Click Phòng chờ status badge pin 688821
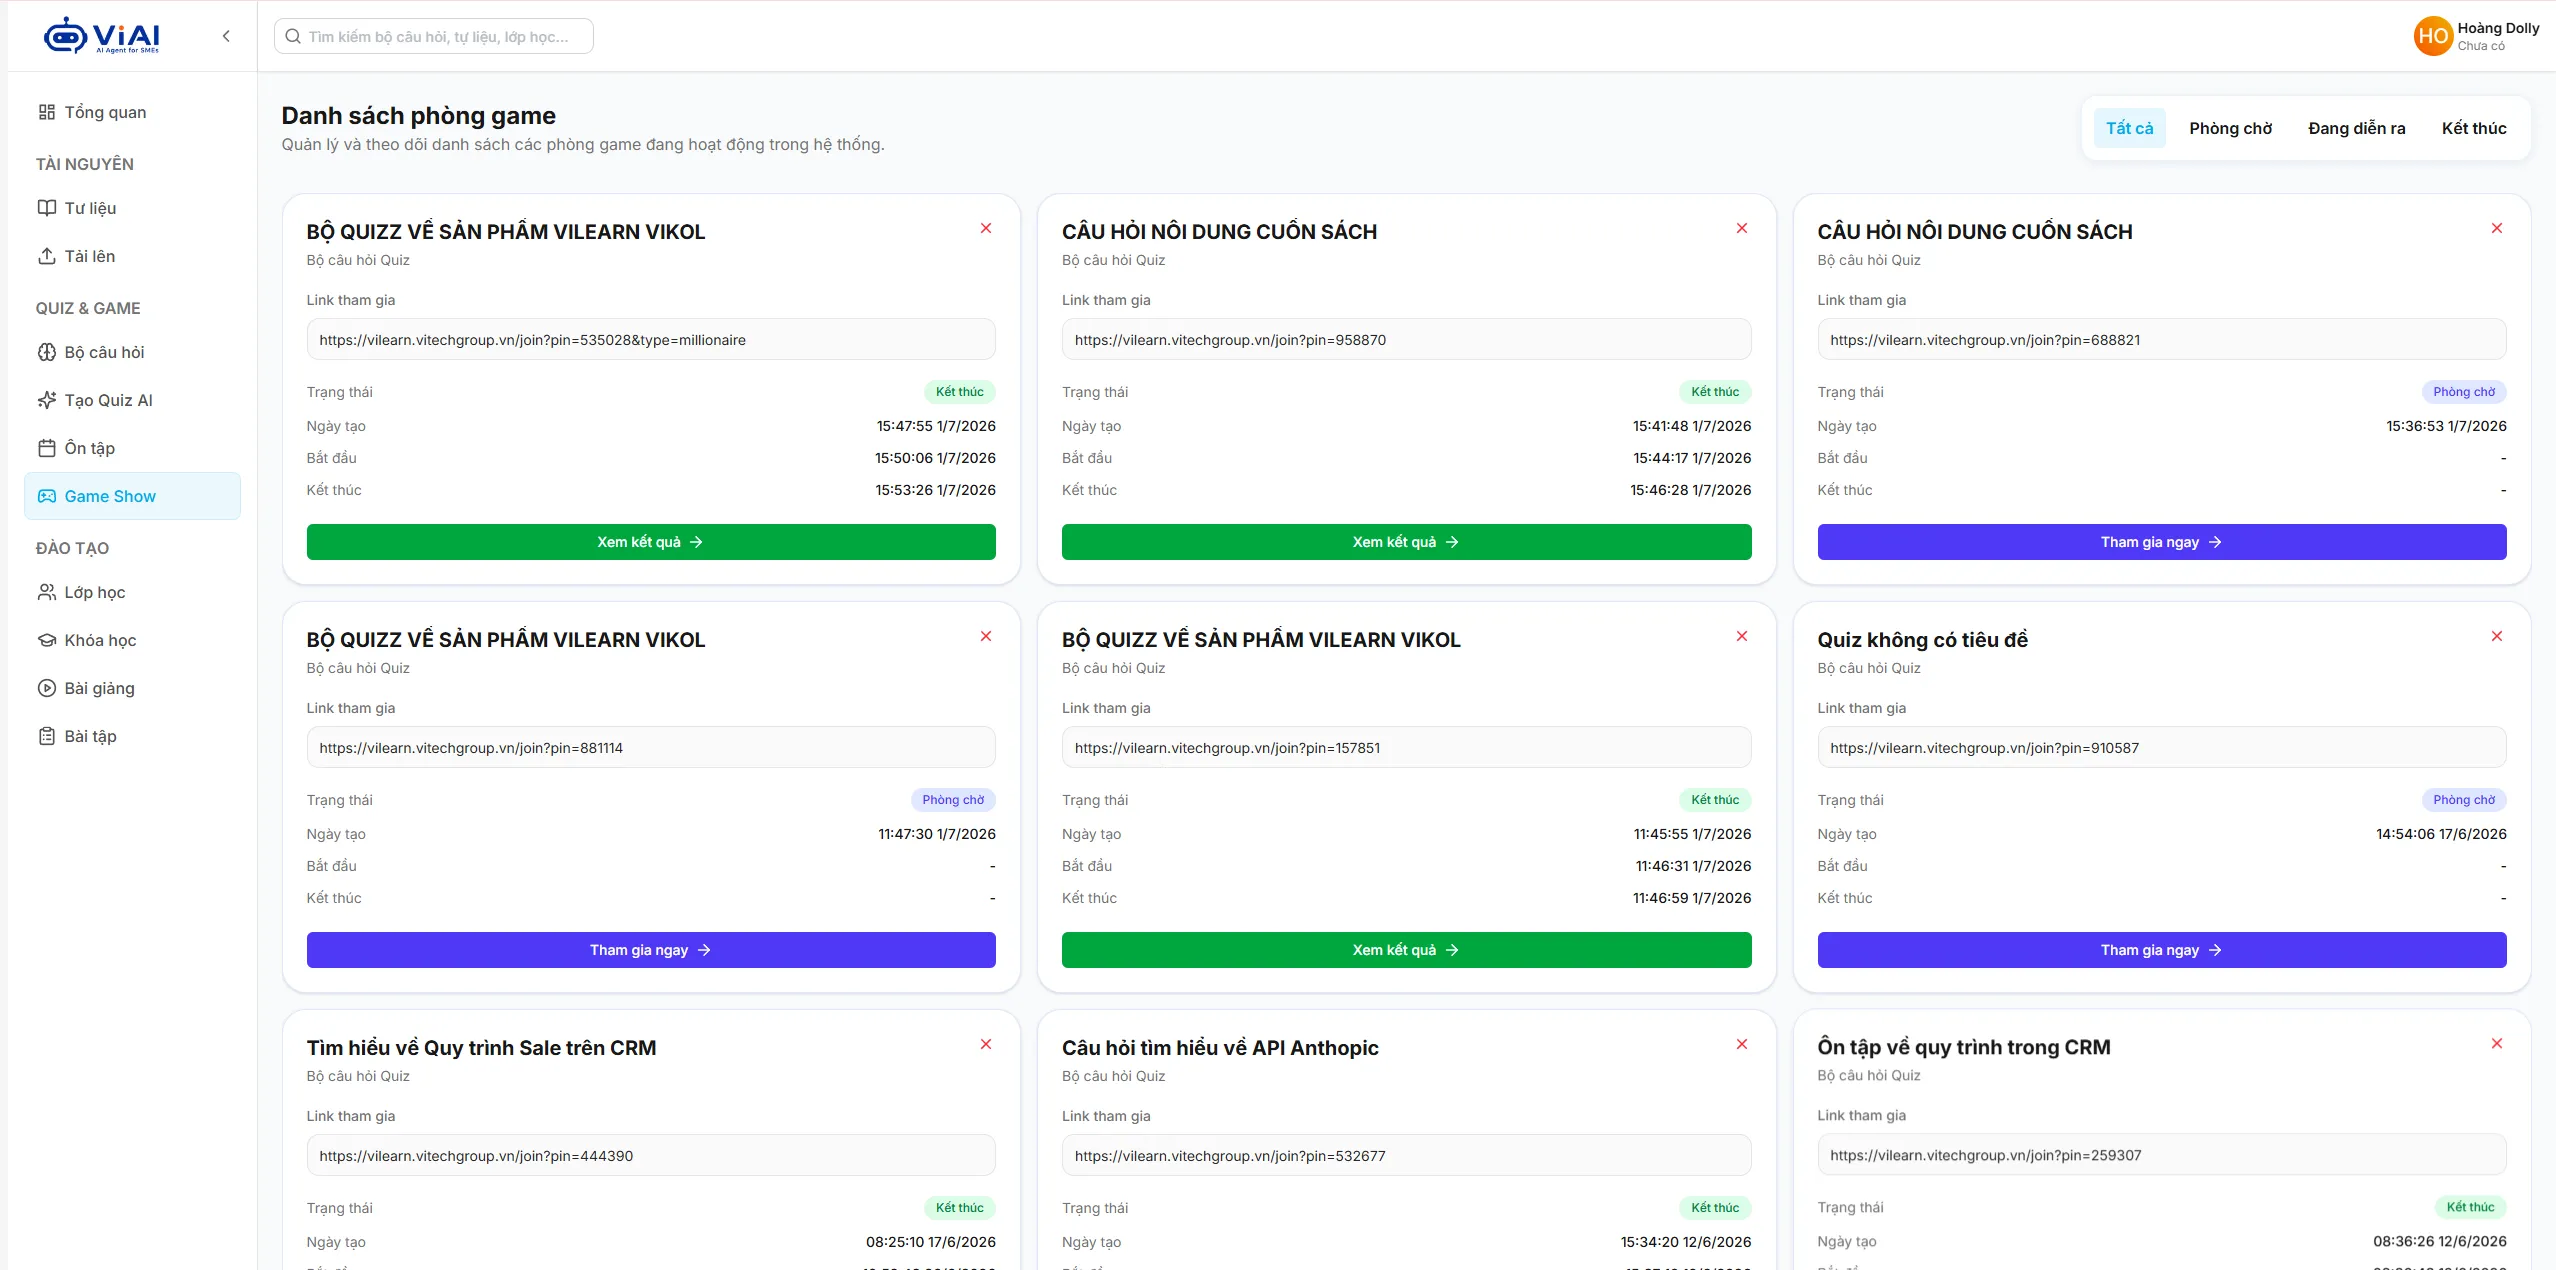Image resolution: width=2556 pixels, height=1270 pixels. click(x=2464, y=392)
